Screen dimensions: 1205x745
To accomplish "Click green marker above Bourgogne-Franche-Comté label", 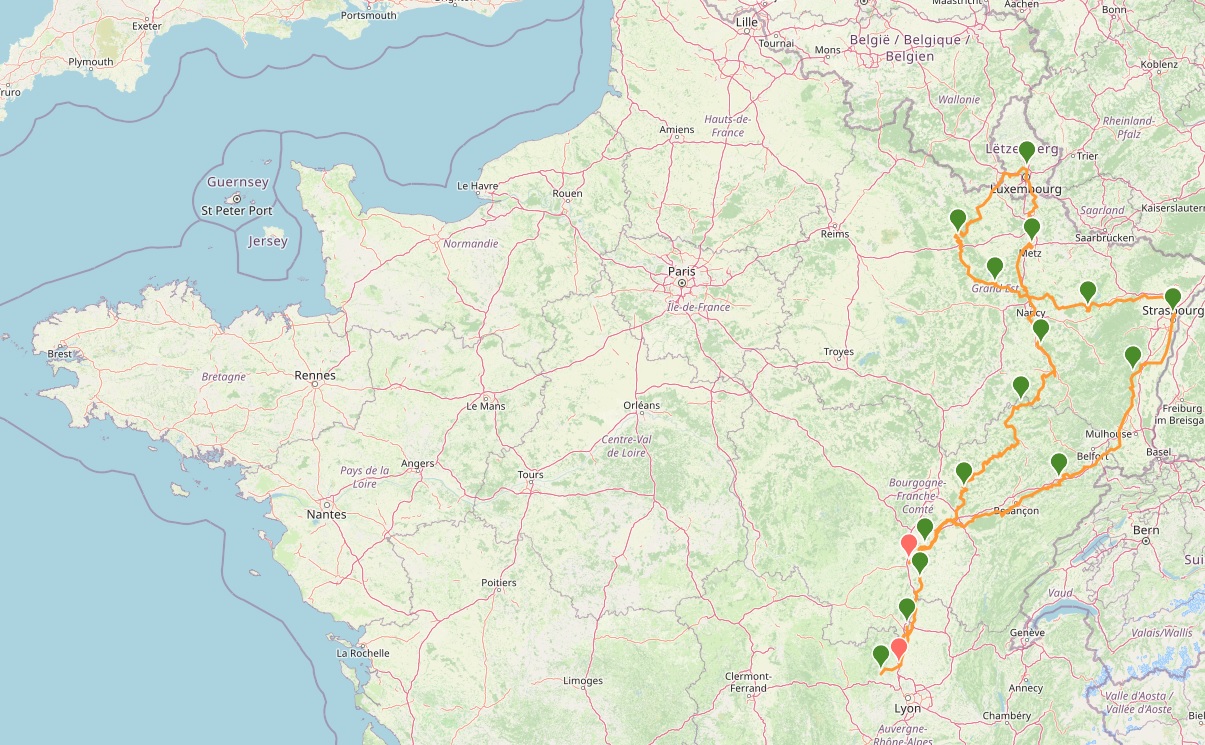I will click(964, 472).
